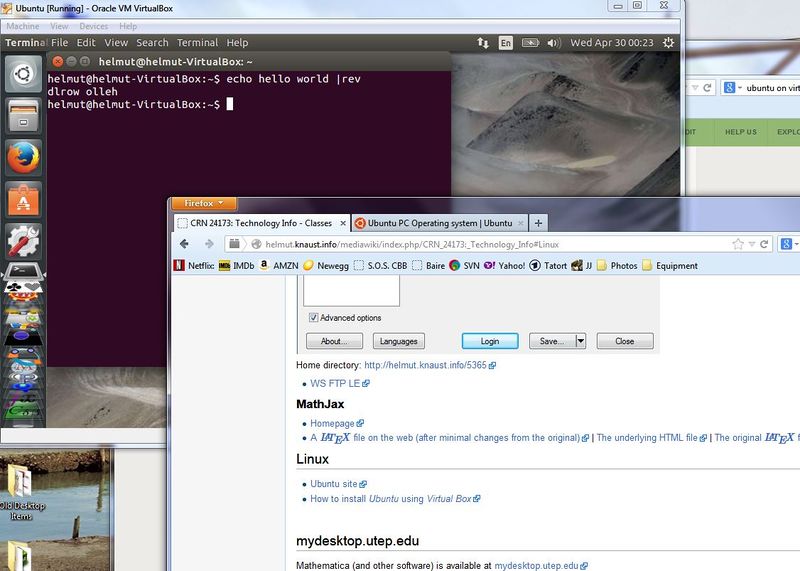800x571 pixels.
Task: Open the AMZN bookmark
Action: click(279, 265)
